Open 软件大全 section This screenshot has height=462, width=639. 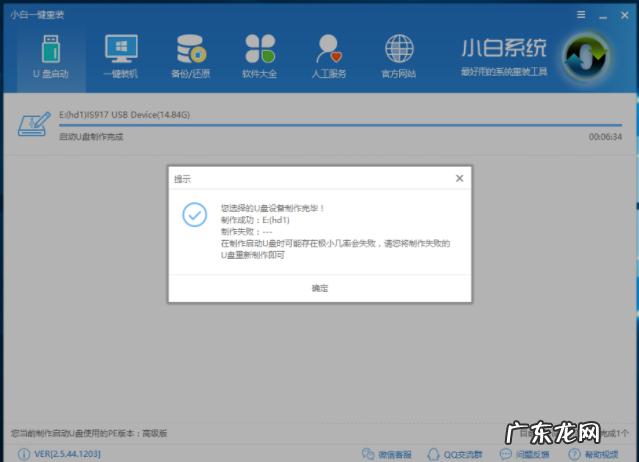pyautogui.click(x=260, y=58)
